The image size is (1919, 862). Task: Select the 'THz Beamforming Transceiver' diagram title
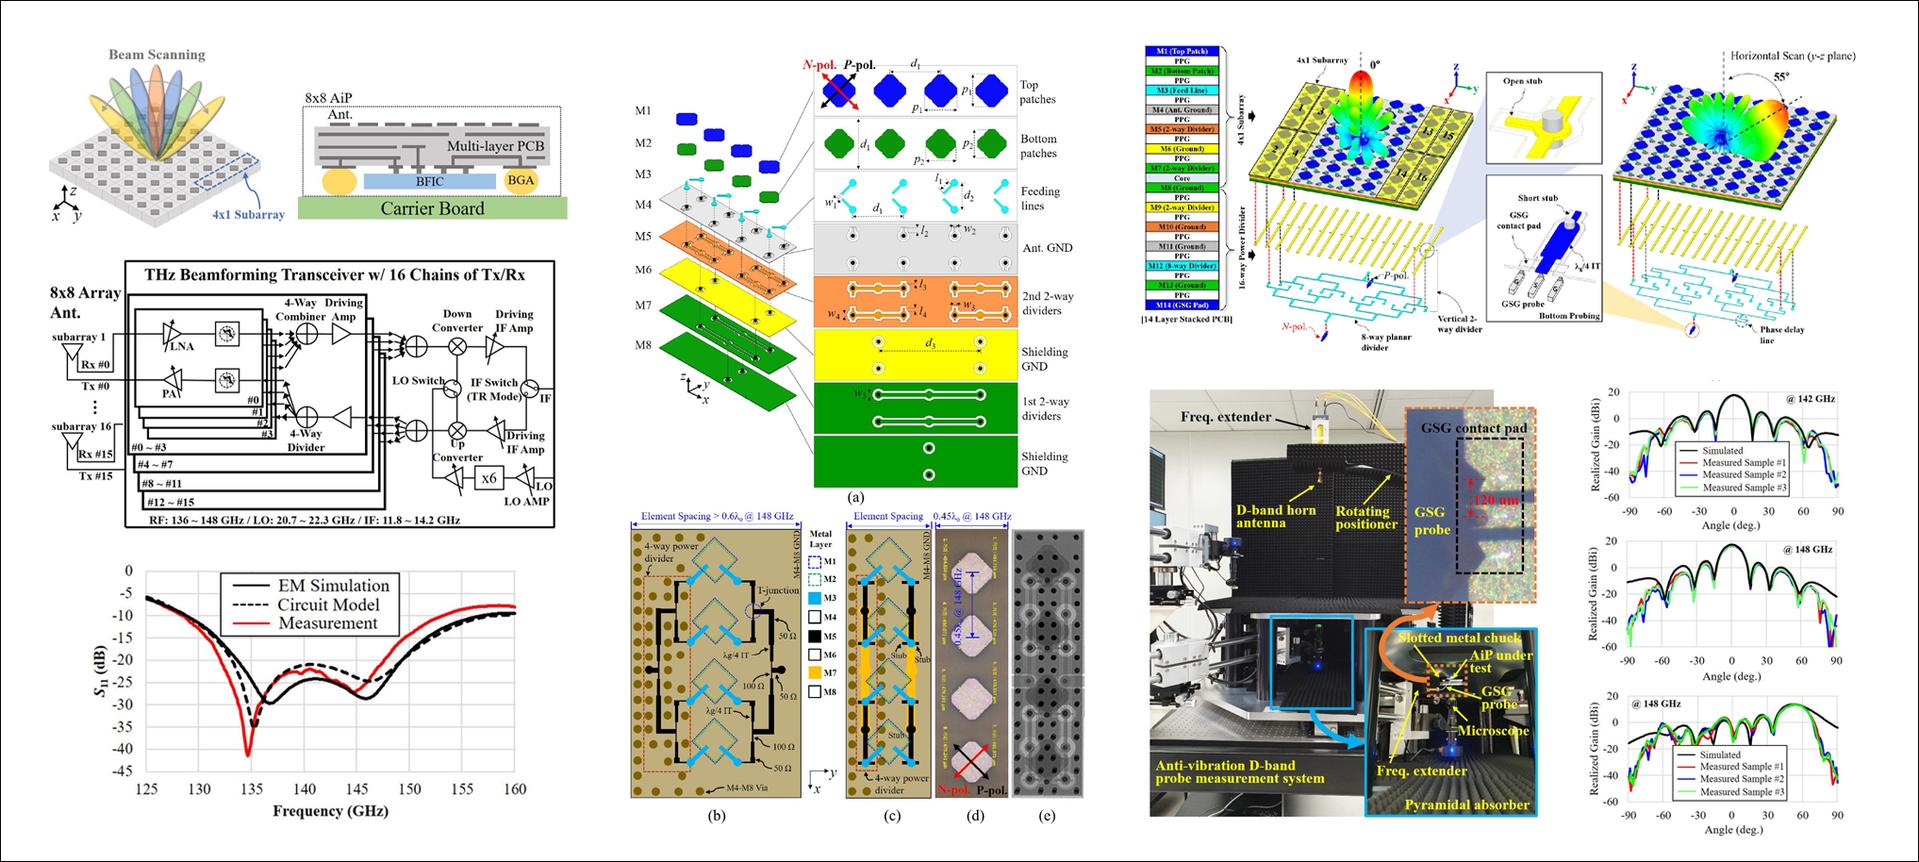[334, 274]
